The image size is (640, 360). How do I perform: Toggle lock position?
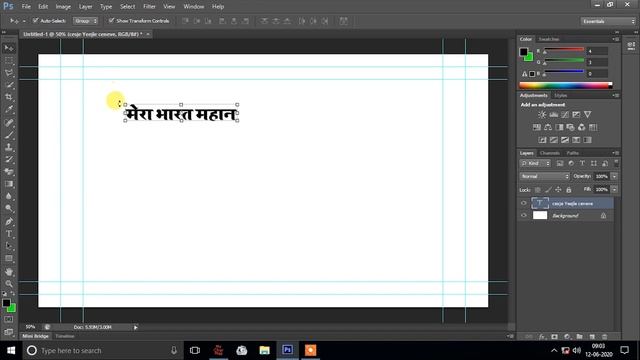(x=558, y=190)
